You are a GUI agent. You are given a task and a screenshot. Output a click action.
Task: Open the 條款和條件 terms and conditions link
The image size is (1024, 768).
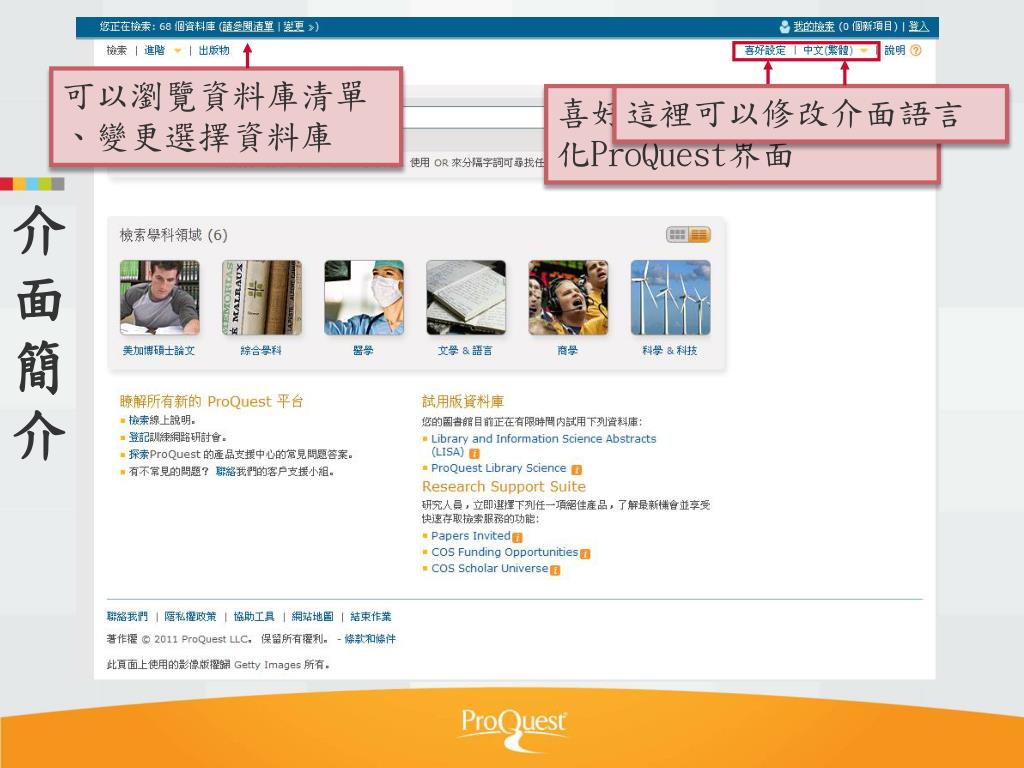(370, 639)
